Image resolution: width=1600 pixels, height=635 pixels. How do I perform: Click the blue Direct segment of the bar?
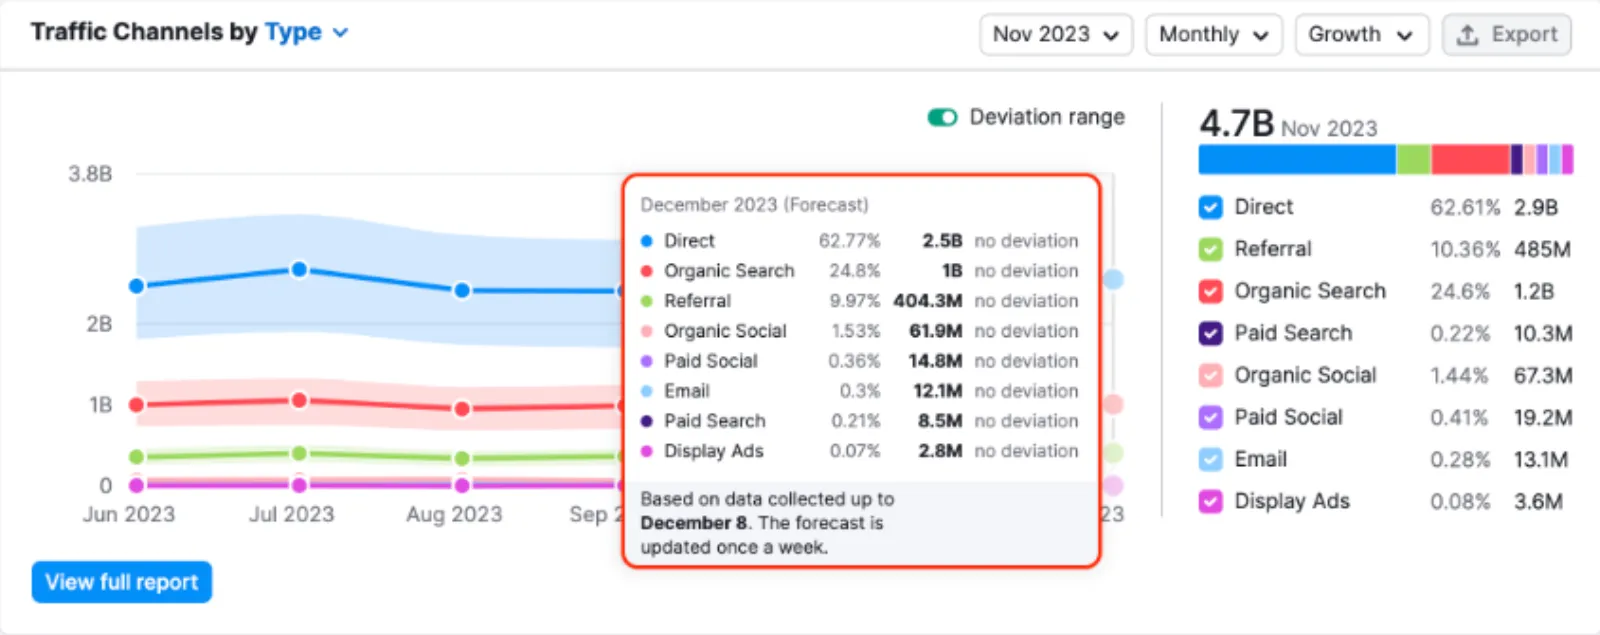click(1297, 159)
